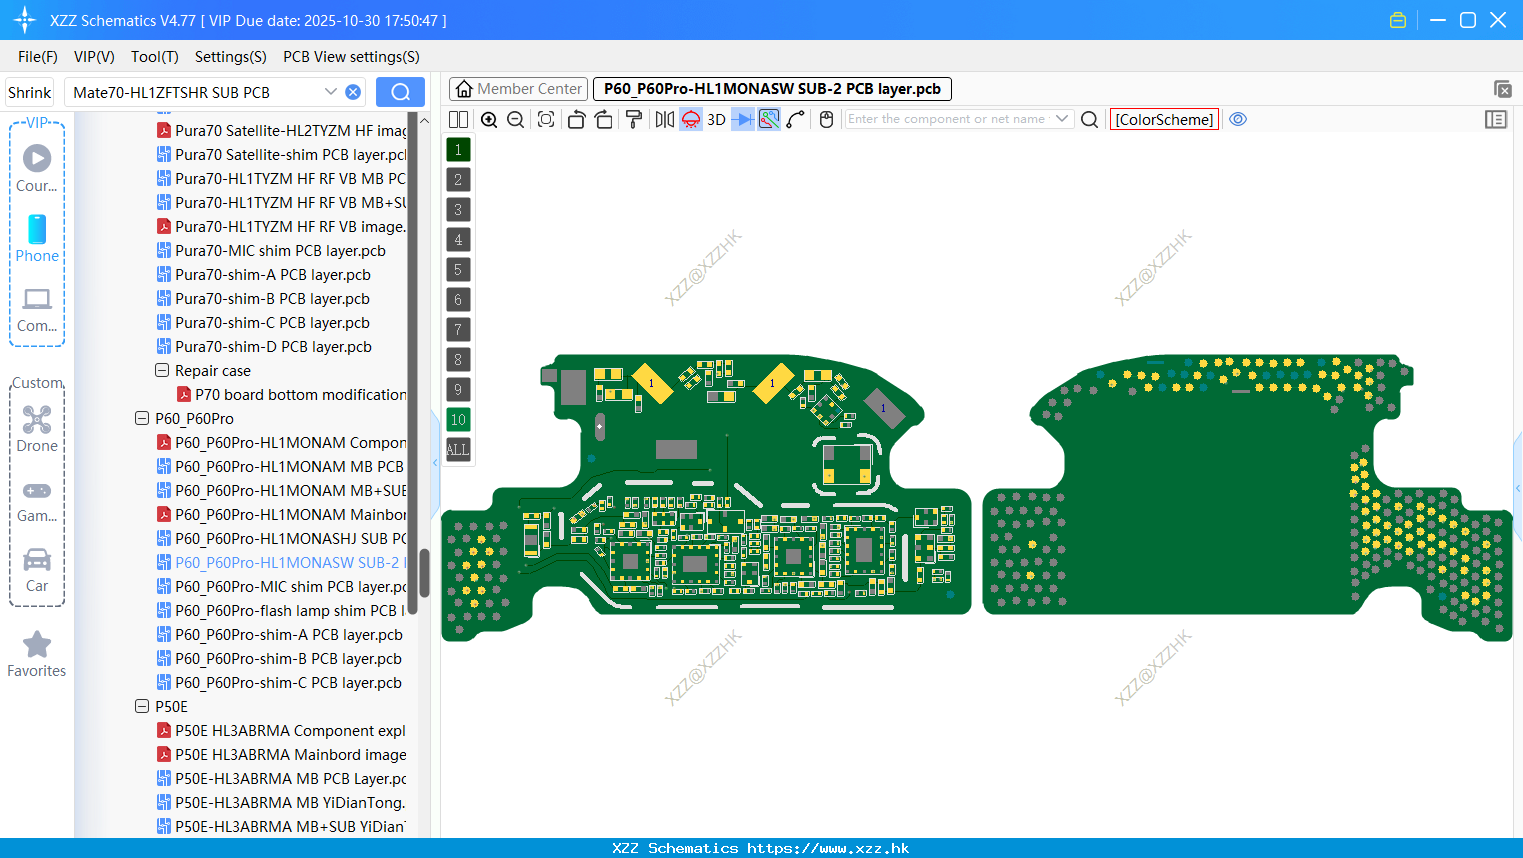1523x858 pixels.
Task: Rotate board clockwise
Action: click(604, 119)
